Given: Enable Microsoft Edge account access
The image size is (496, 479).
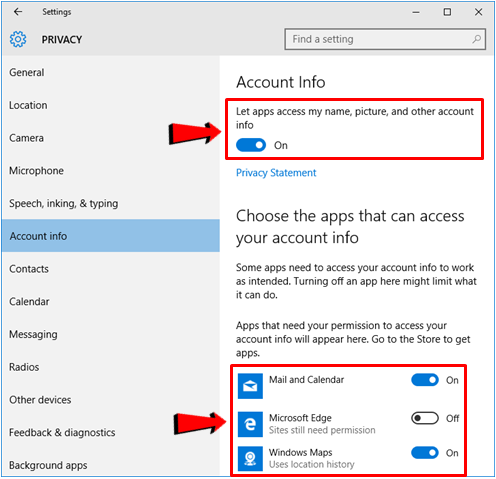Looking at the screenshot, I should (425, 418).
